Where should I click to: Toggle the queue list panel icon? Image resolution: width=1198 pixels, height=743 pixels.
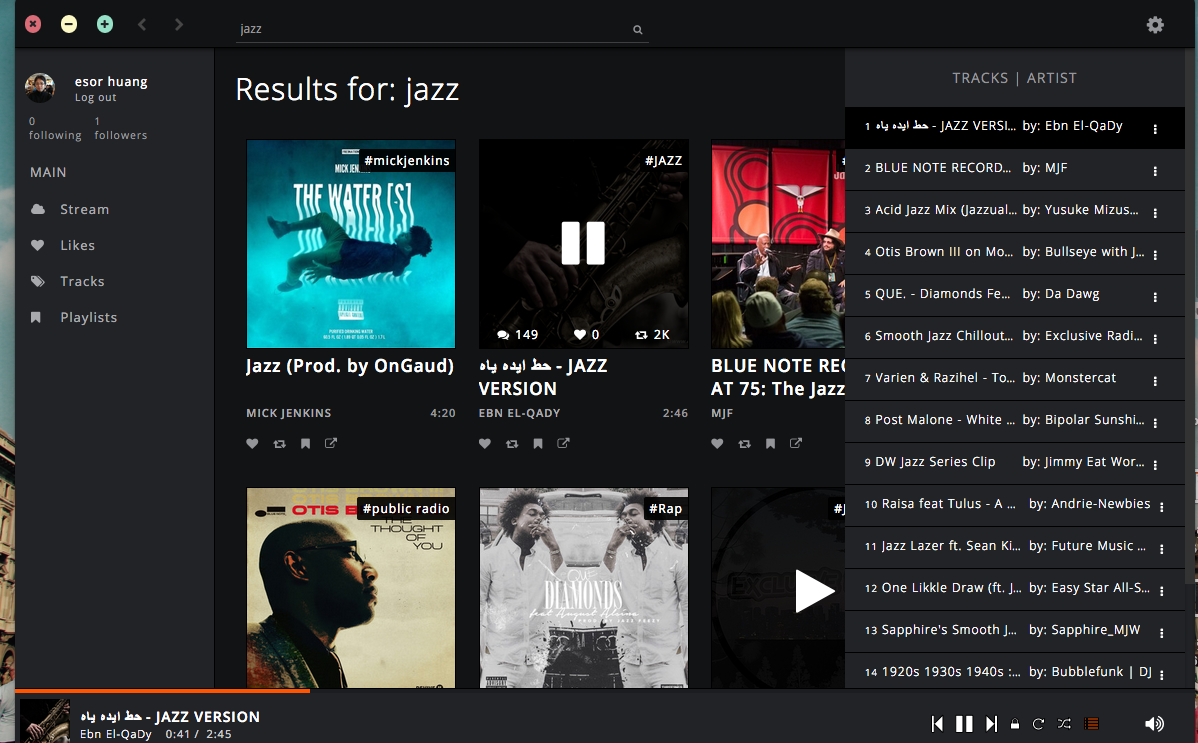1092,723
